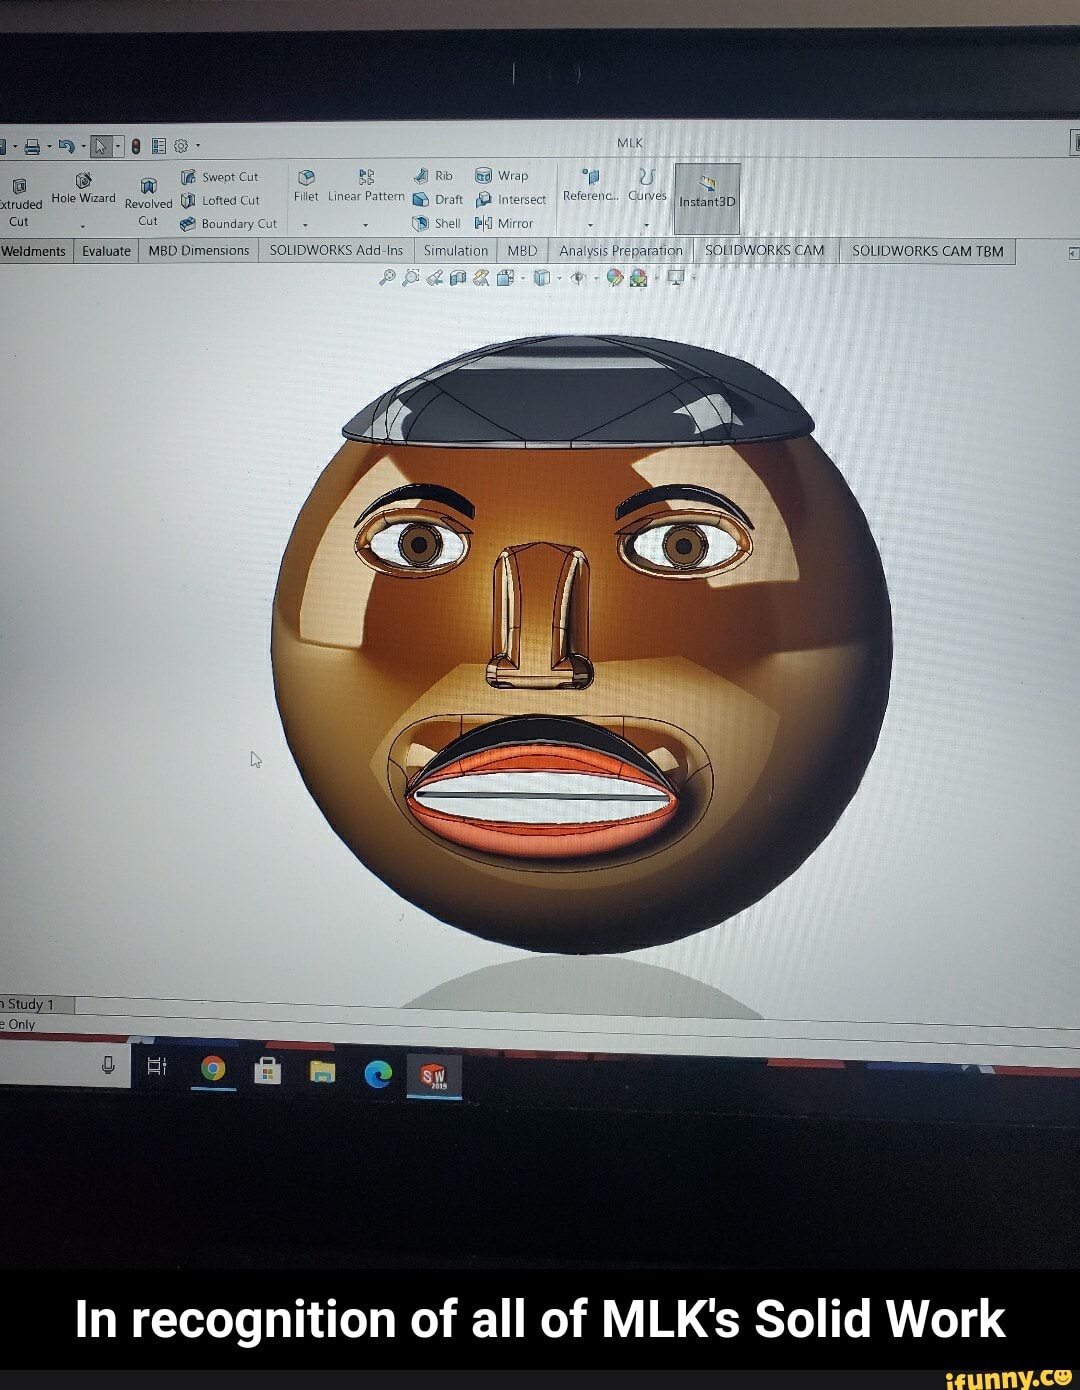This screenshot has width=1080, height=1390.
Task: Go to the Simulation tab
Action: click(x=455, y=251)
